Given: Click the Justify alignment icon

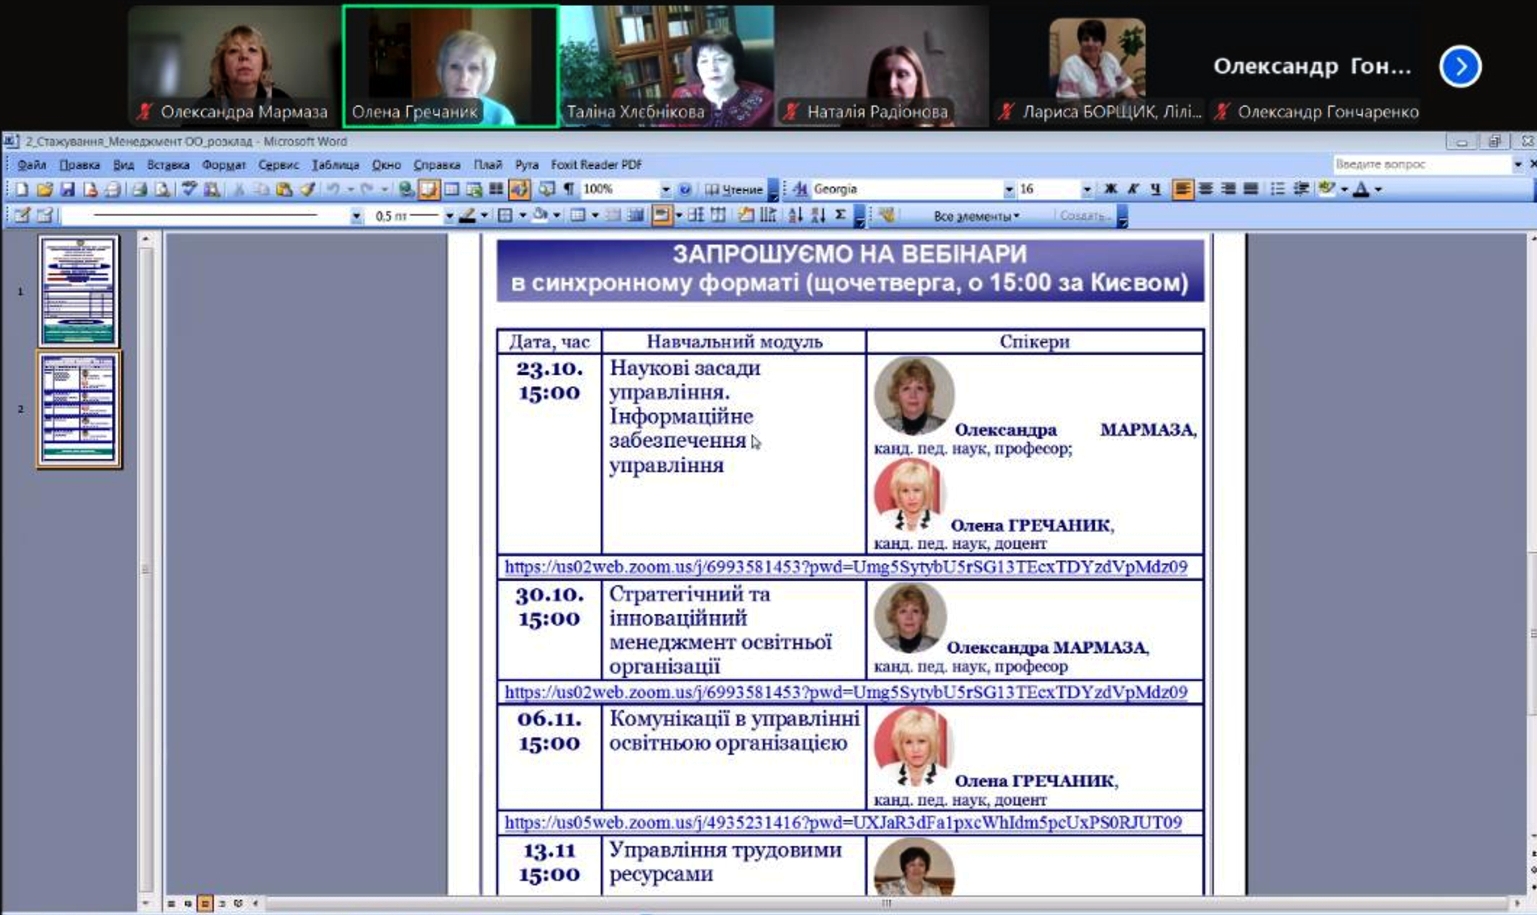Looking at the screenshot, I should 1250,189.
